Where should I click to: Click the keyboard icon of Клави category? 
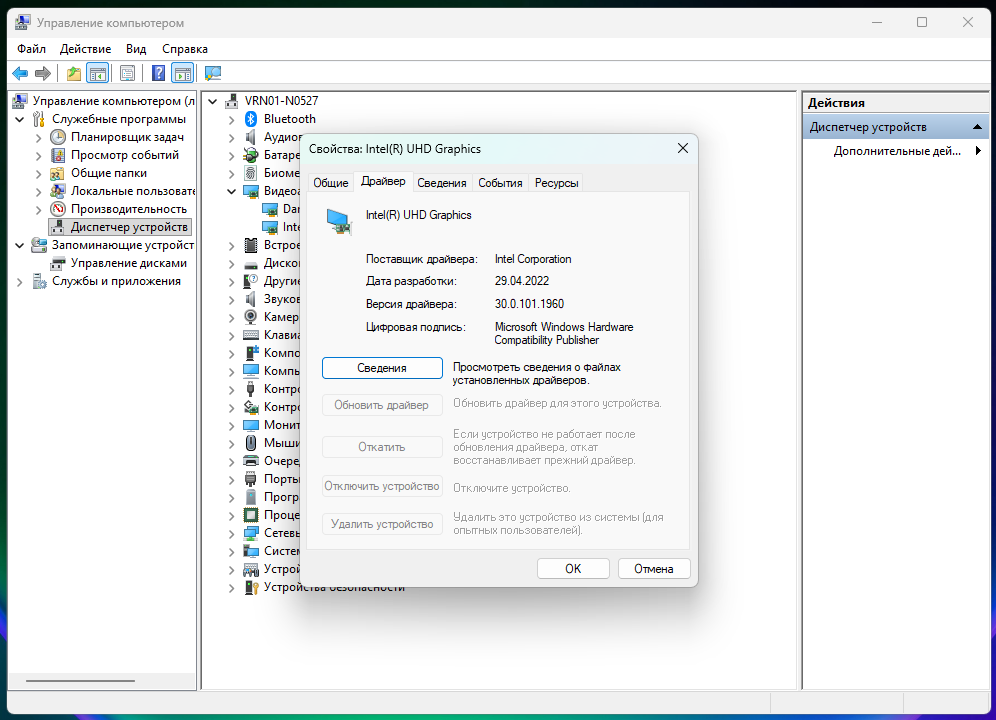click(x=251, y=335)
